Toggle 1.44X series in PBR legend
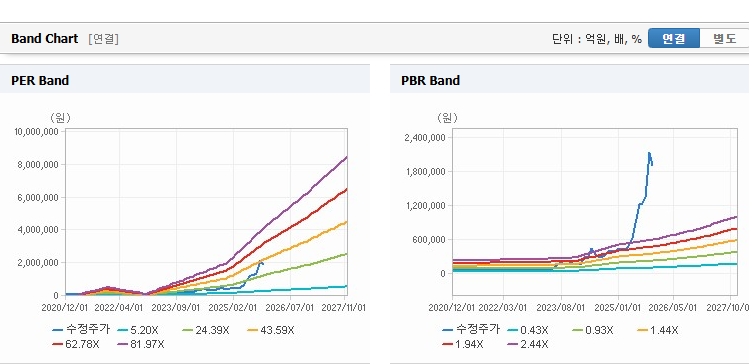749x364 pixels. (x=658, y=330)
